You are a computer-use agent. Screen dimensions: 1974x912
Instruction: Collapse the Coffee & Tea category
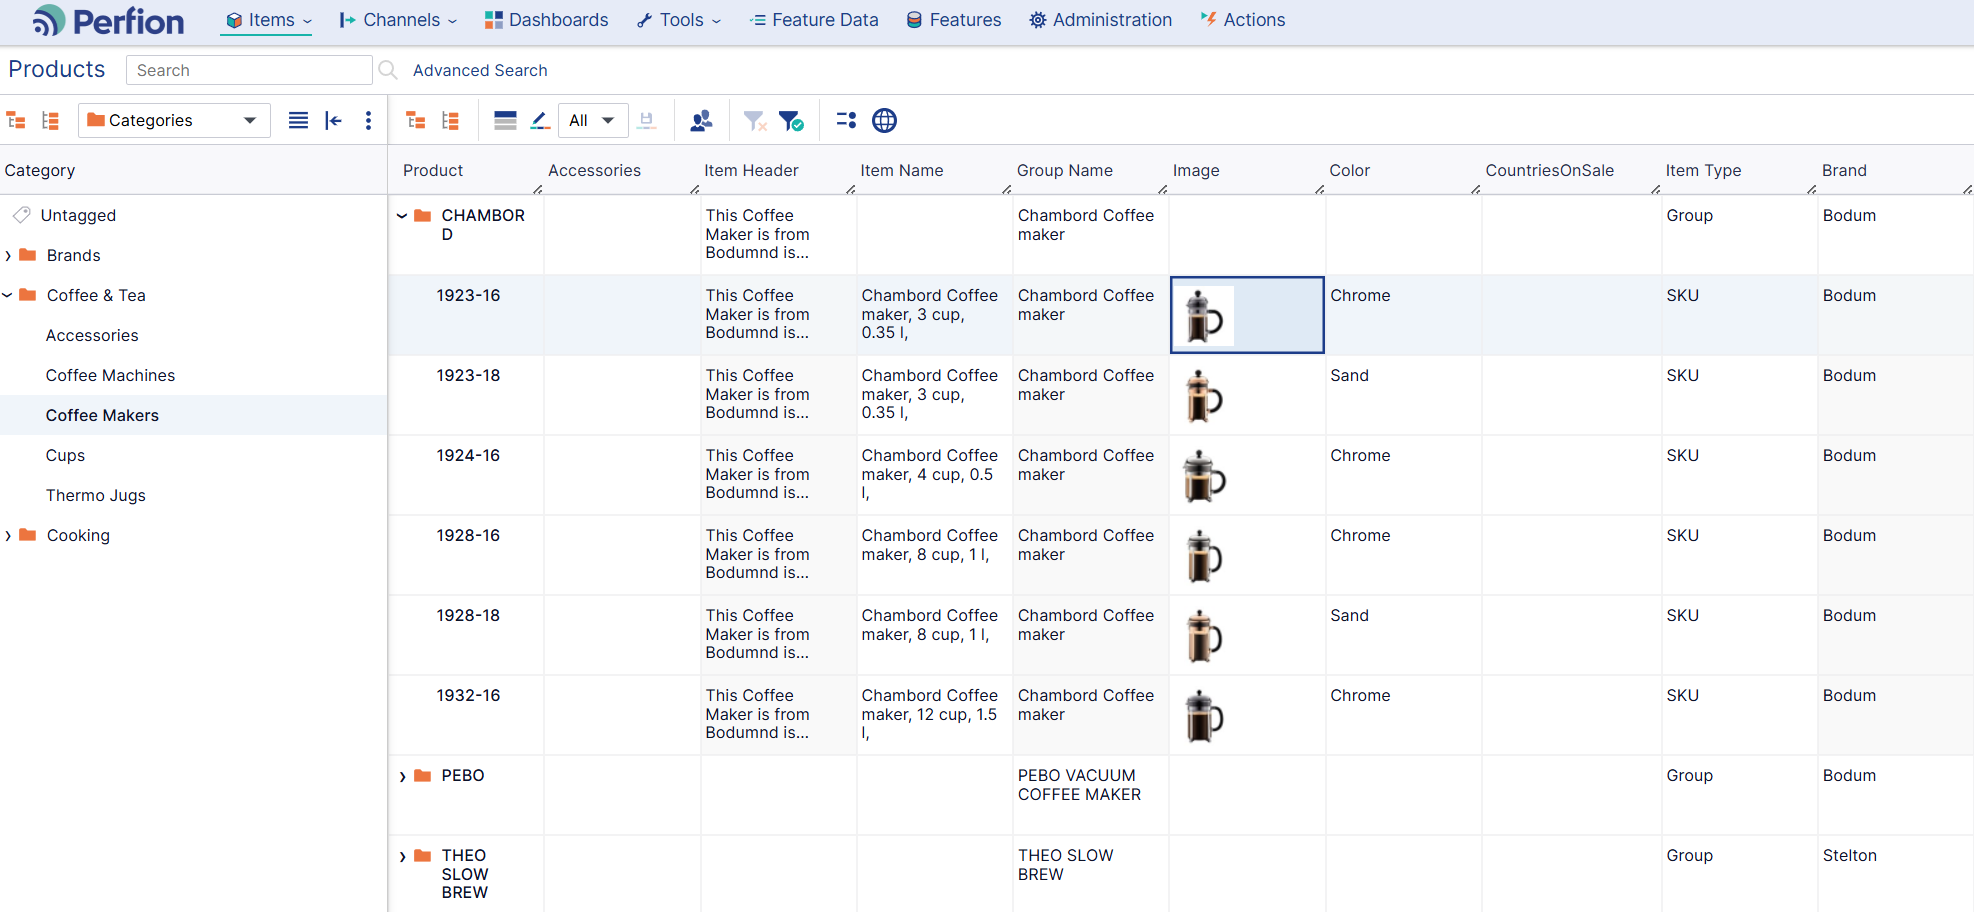(x=8, y=296)
